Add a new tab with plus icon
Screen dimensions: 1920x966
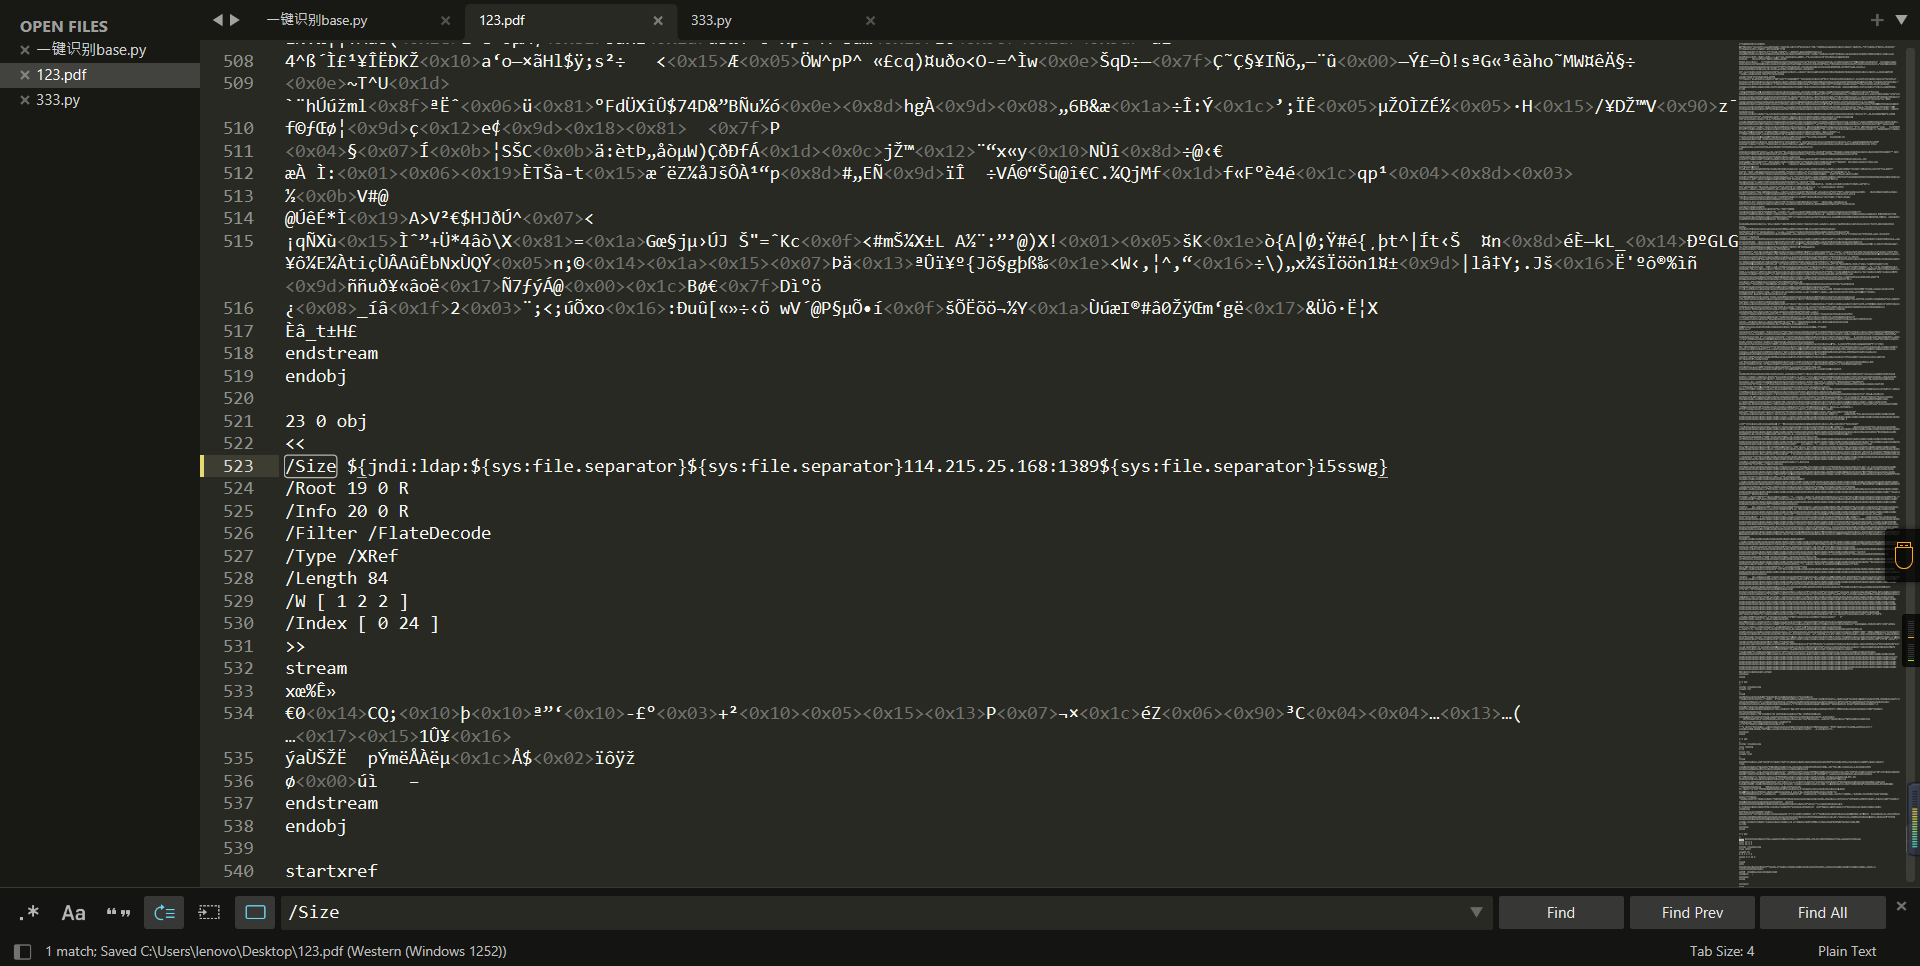pyautogui.click(x=1877, y=20)
